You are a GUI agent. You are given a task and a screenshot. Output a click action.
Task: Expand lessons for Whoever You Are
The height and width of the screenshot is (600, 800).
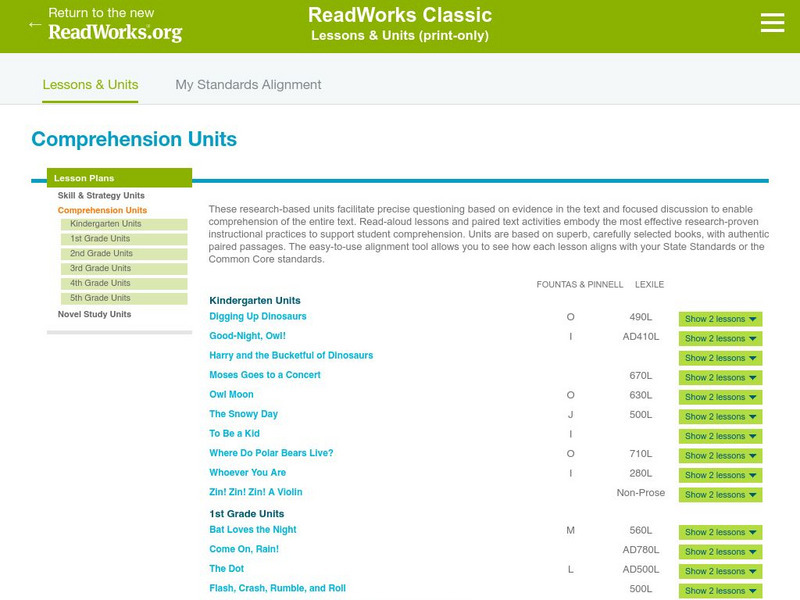pyautogui.click(x=720, y=475)
